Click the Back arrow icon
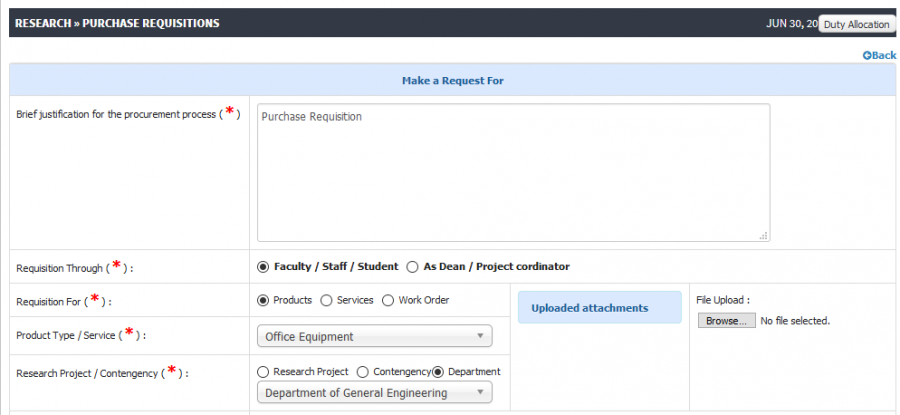The width and height of the screenshot is (900, 415). (867, 55)
